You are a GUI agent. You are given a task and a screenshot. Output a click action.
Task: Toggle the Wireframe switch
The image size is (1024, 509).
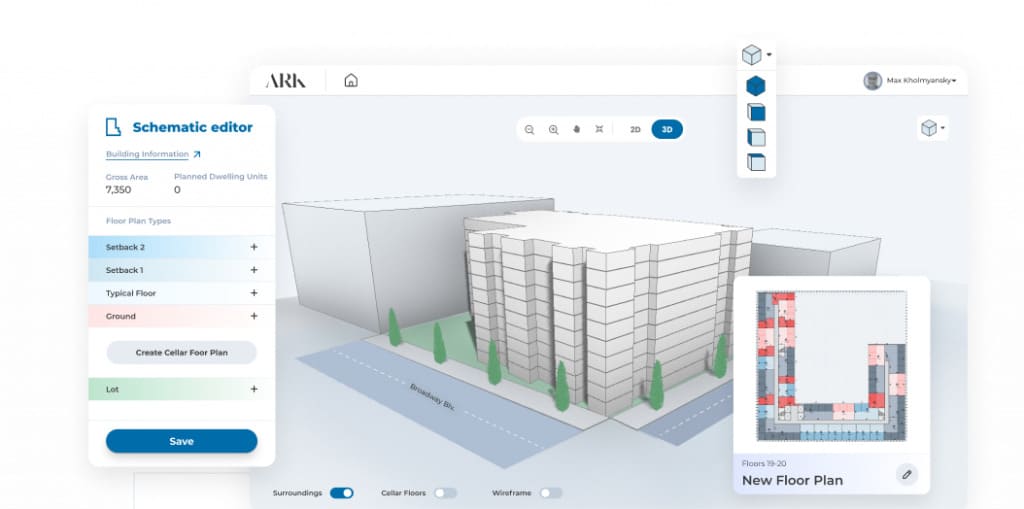[551, 493]
